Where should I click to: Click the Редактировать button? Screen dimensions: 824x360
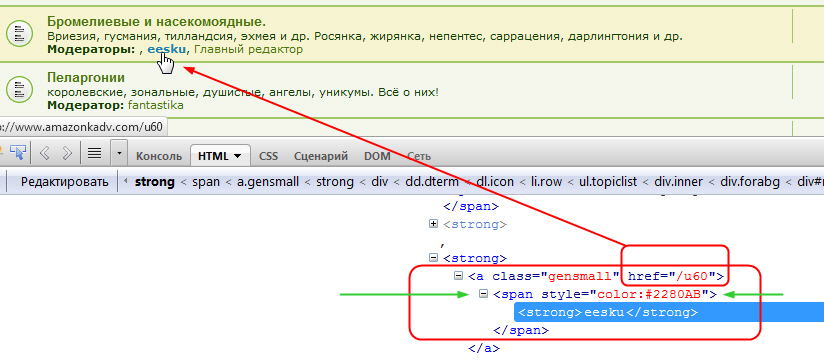click(x=65, y=182)
